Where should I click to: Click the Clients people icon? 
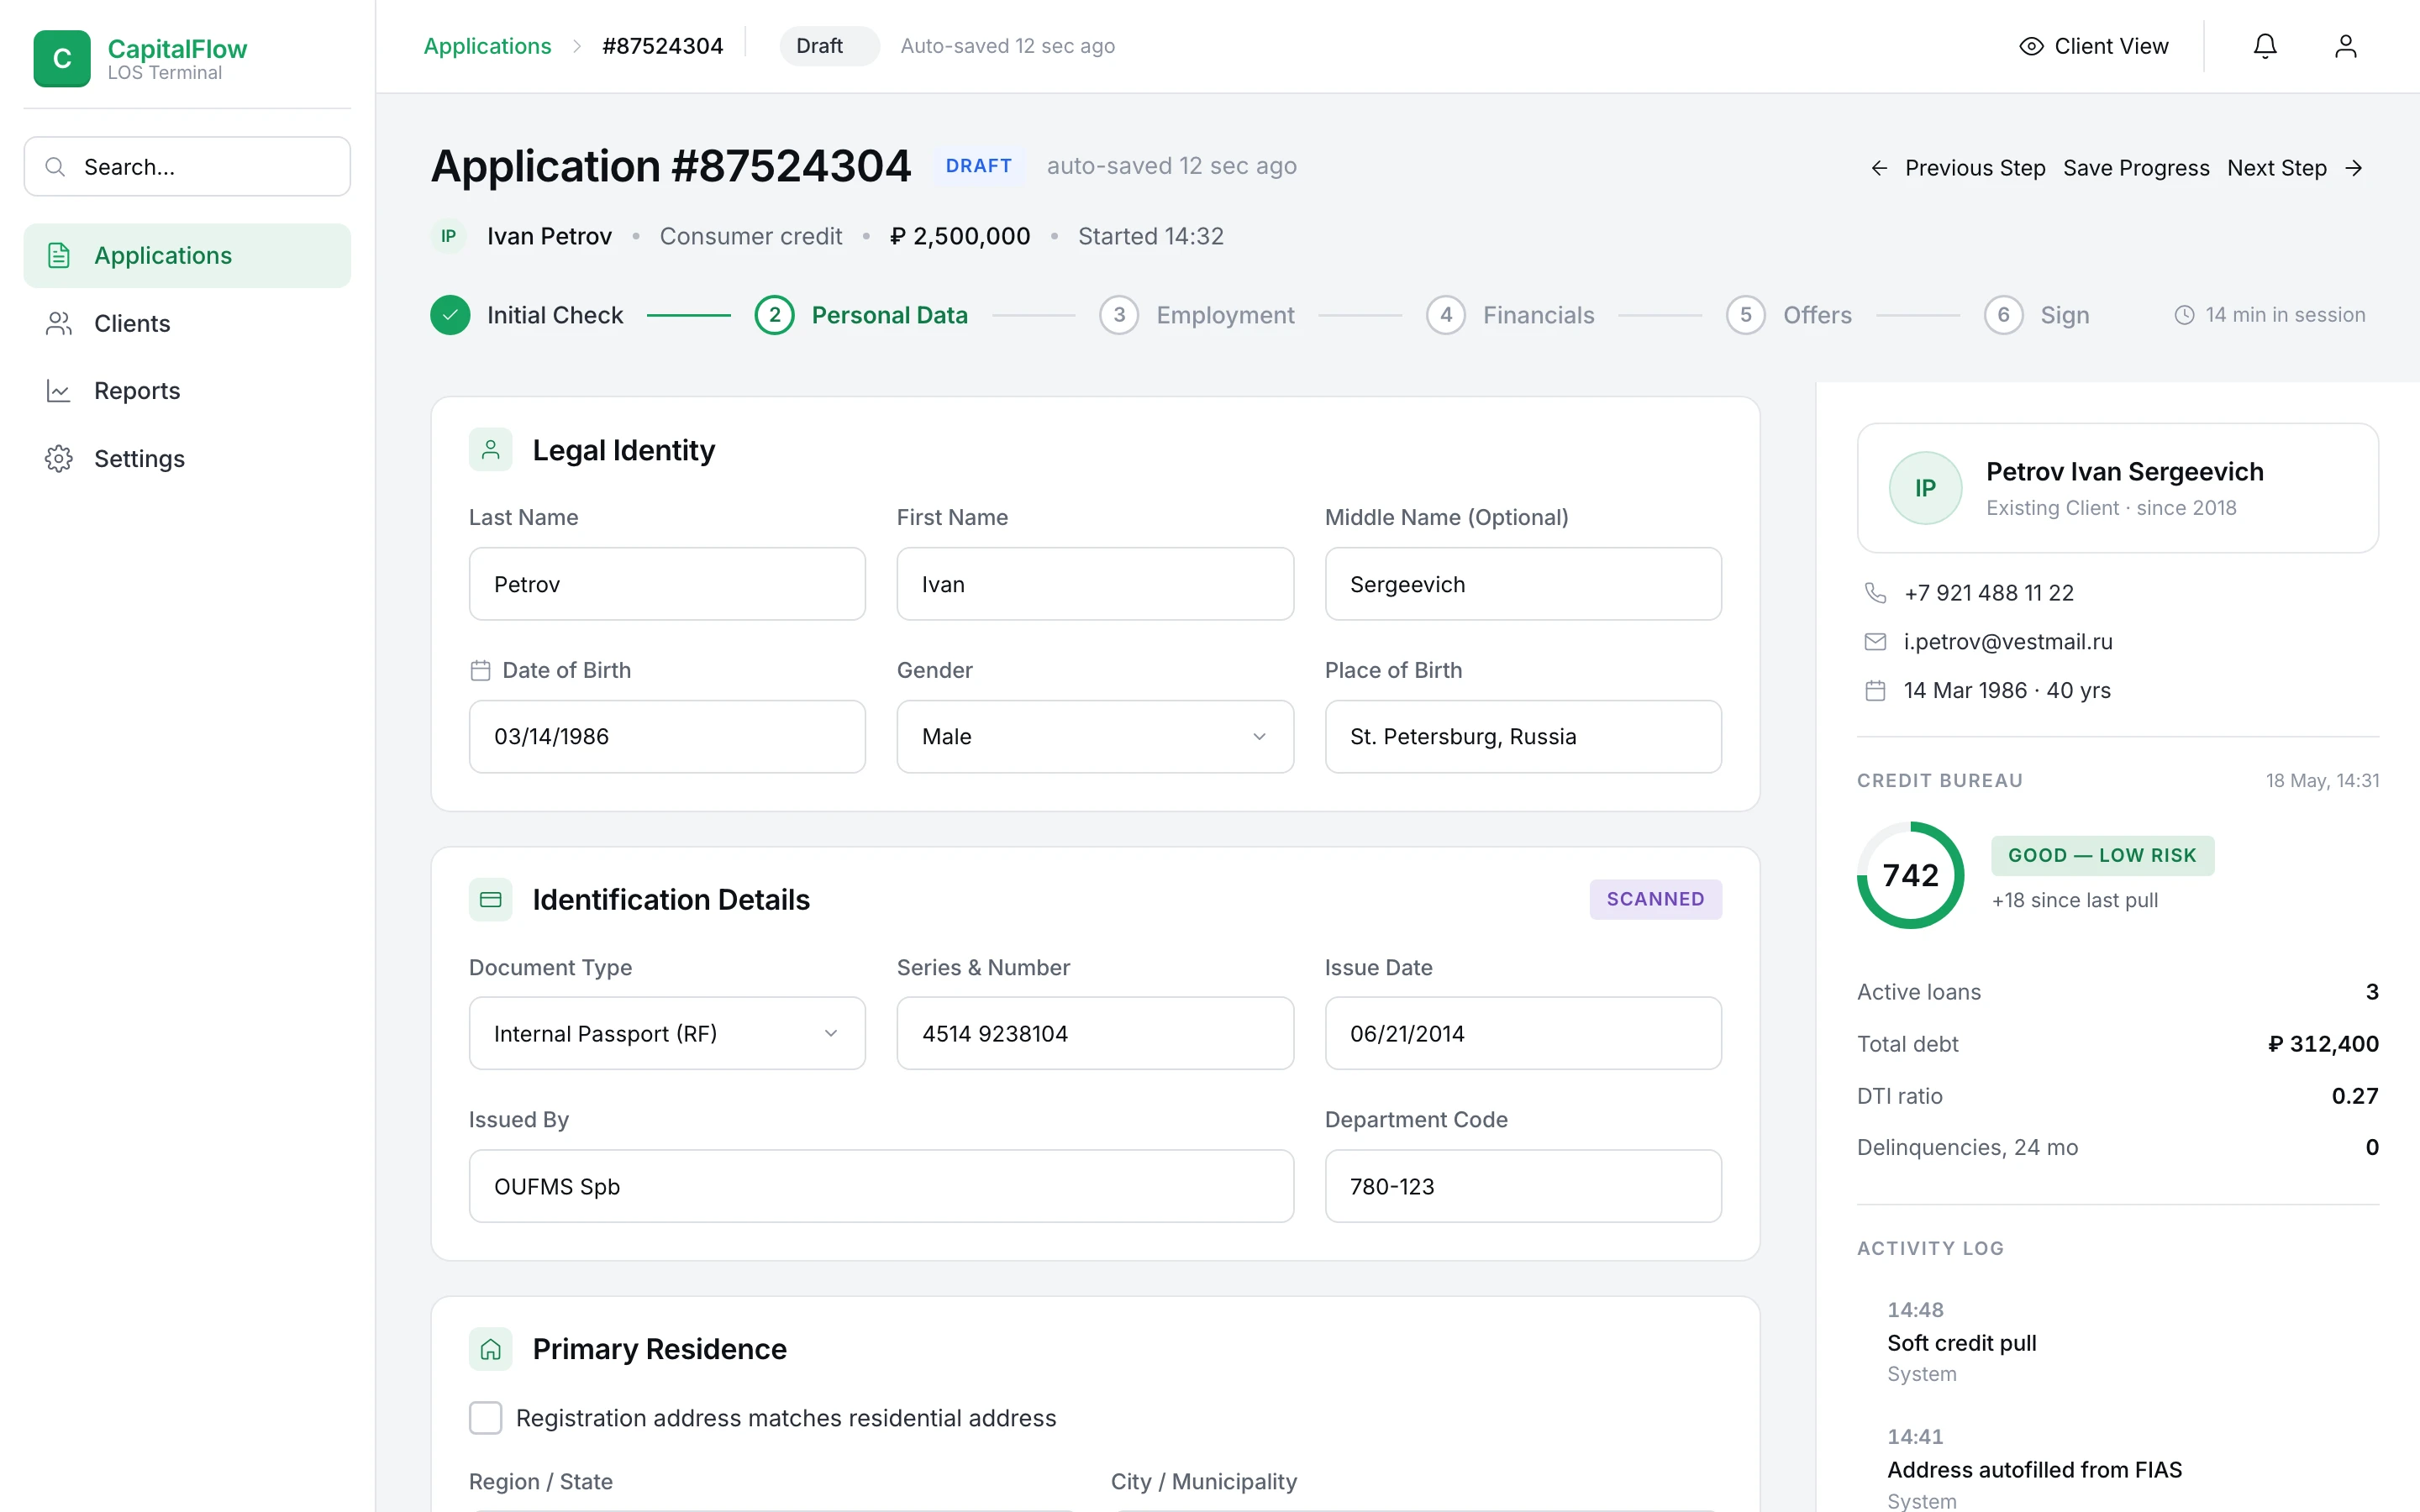(59, 323)
